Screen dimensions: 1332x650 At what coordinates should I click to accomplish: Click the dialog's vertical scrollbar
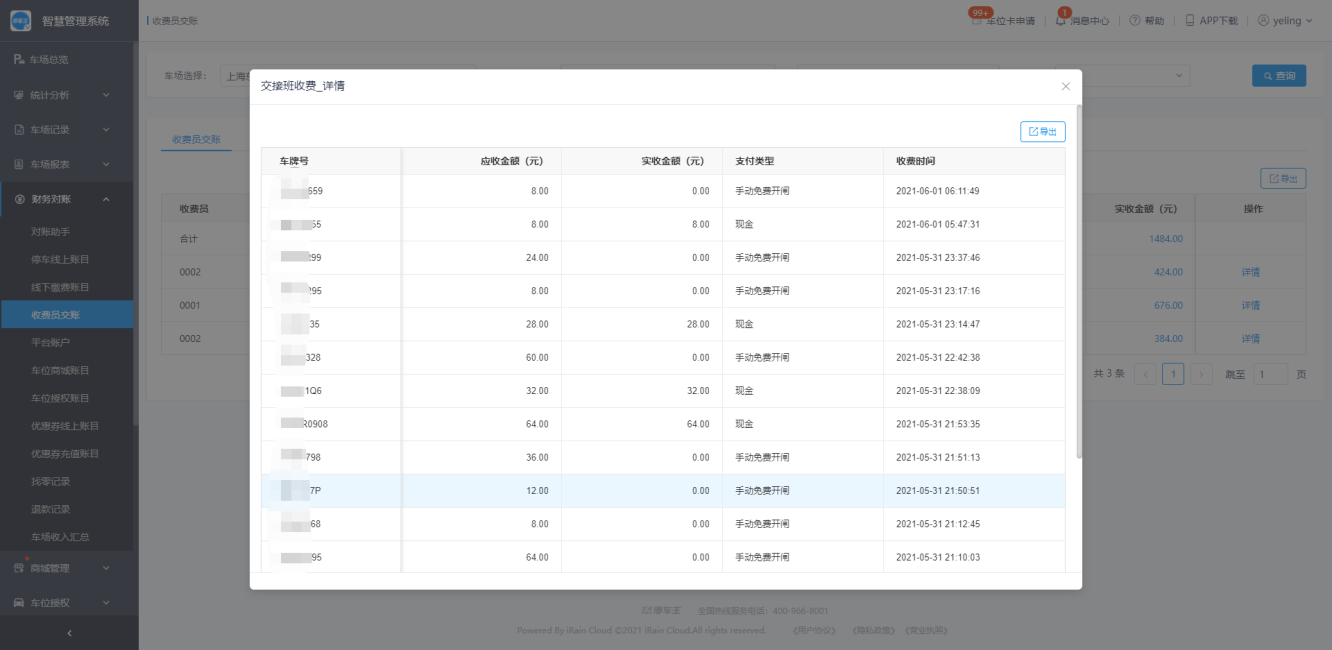point(1079,281)
